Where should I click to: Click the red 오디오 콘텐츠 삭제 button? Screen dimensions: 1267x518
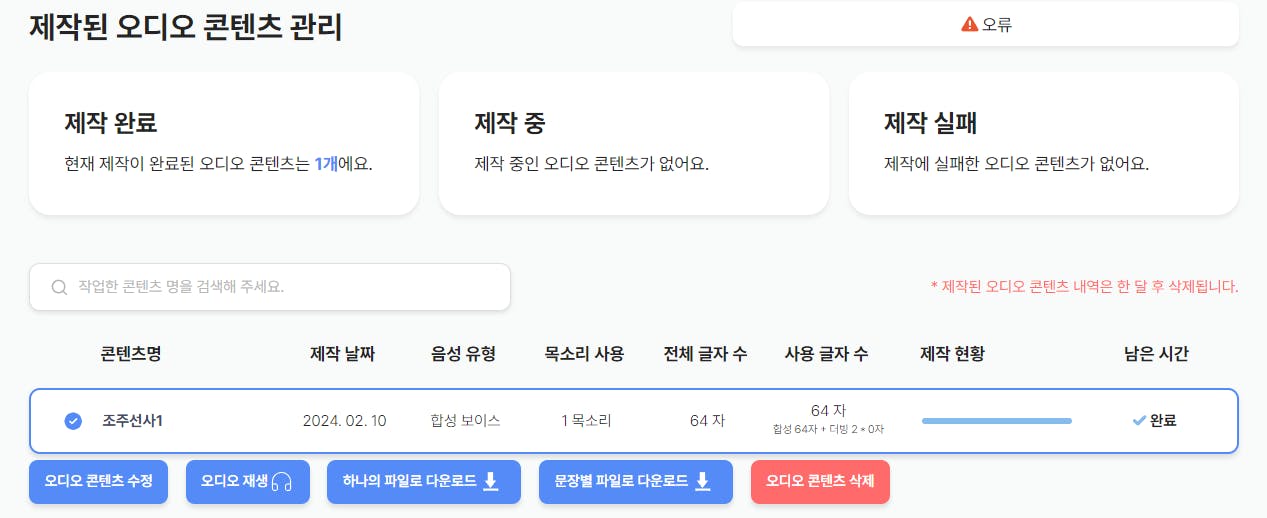point(820,481)
